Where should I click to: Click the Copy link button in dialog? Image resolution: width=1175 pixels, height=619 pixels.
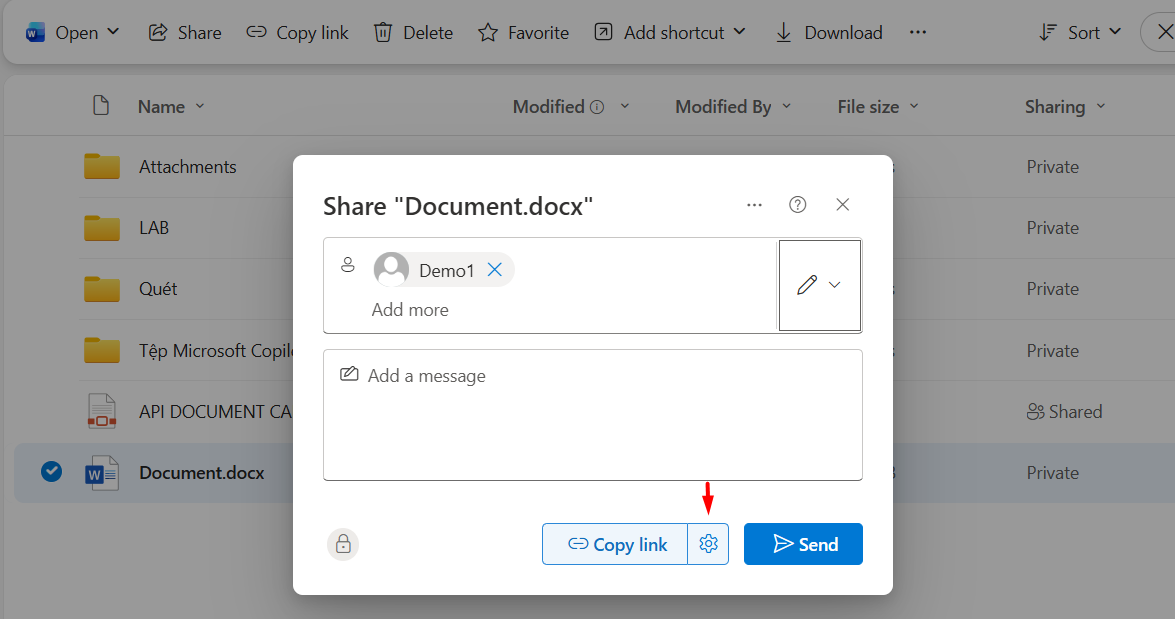click(x=616, y=544)
